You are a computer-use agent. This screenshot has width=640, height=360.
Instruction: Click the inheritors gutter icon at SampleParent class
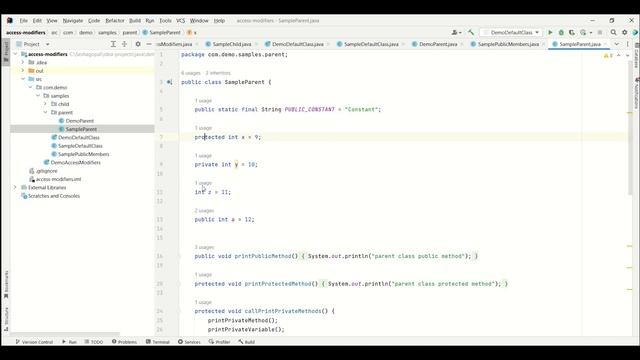click(x=170, y=82)
